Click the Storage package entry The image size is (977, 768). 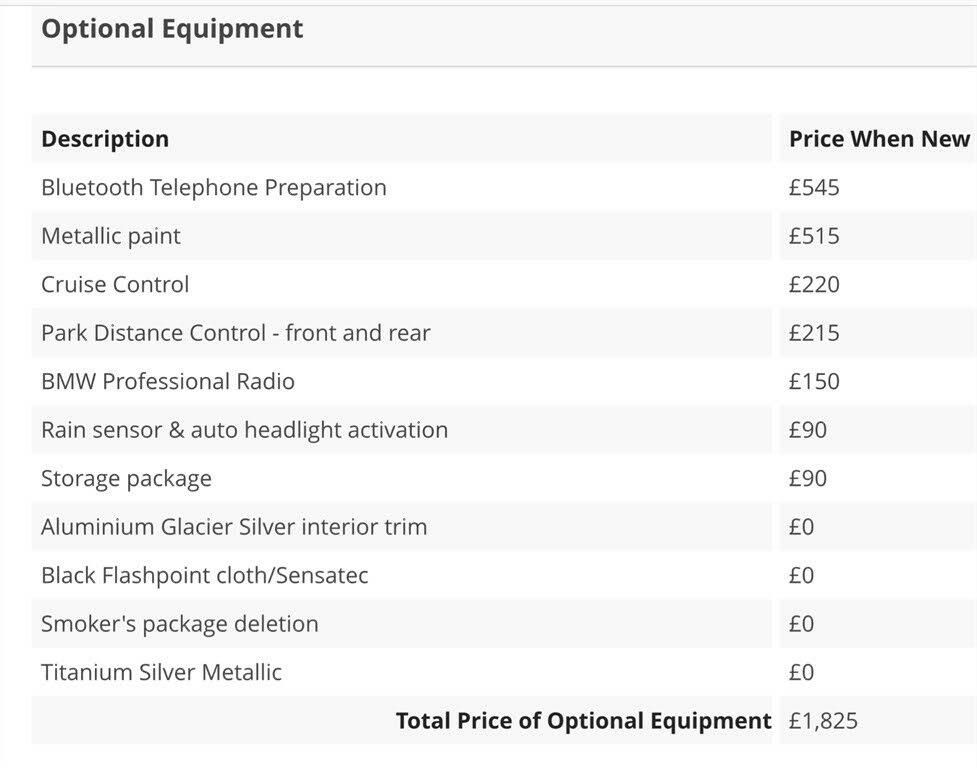tap(126, 479)
